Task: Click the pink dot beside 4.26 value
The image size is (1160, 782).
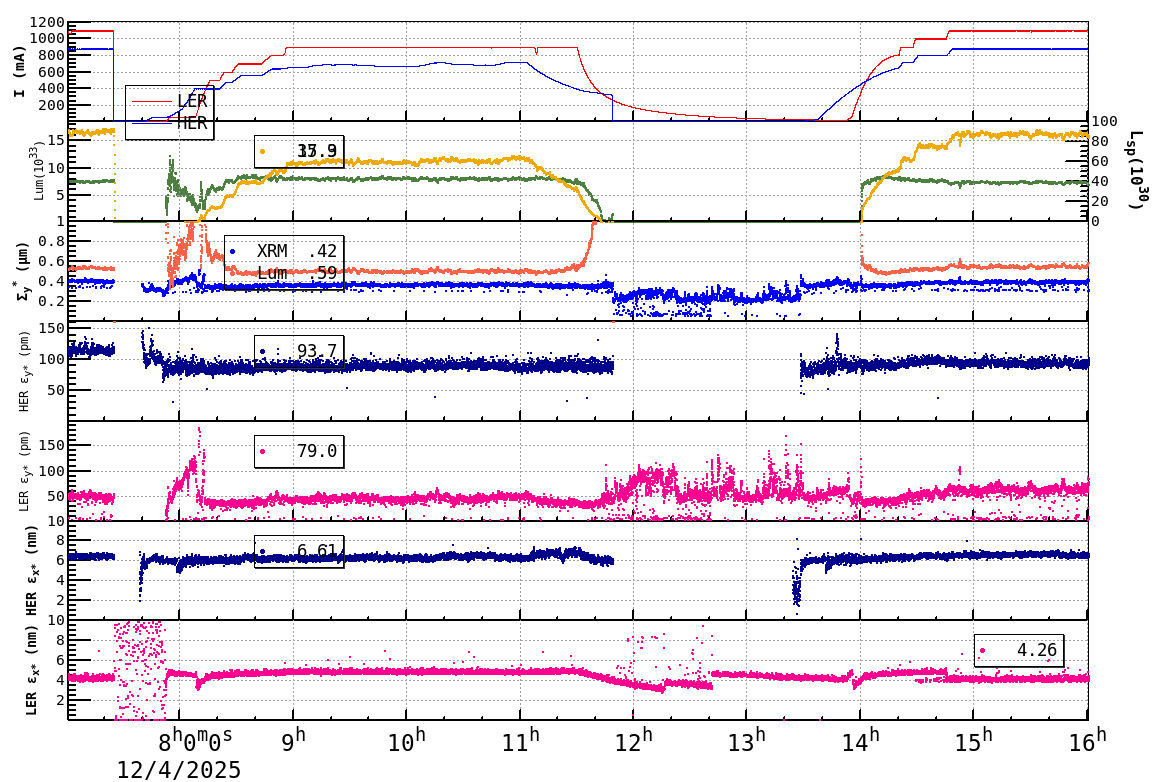Action: [982, 650]
